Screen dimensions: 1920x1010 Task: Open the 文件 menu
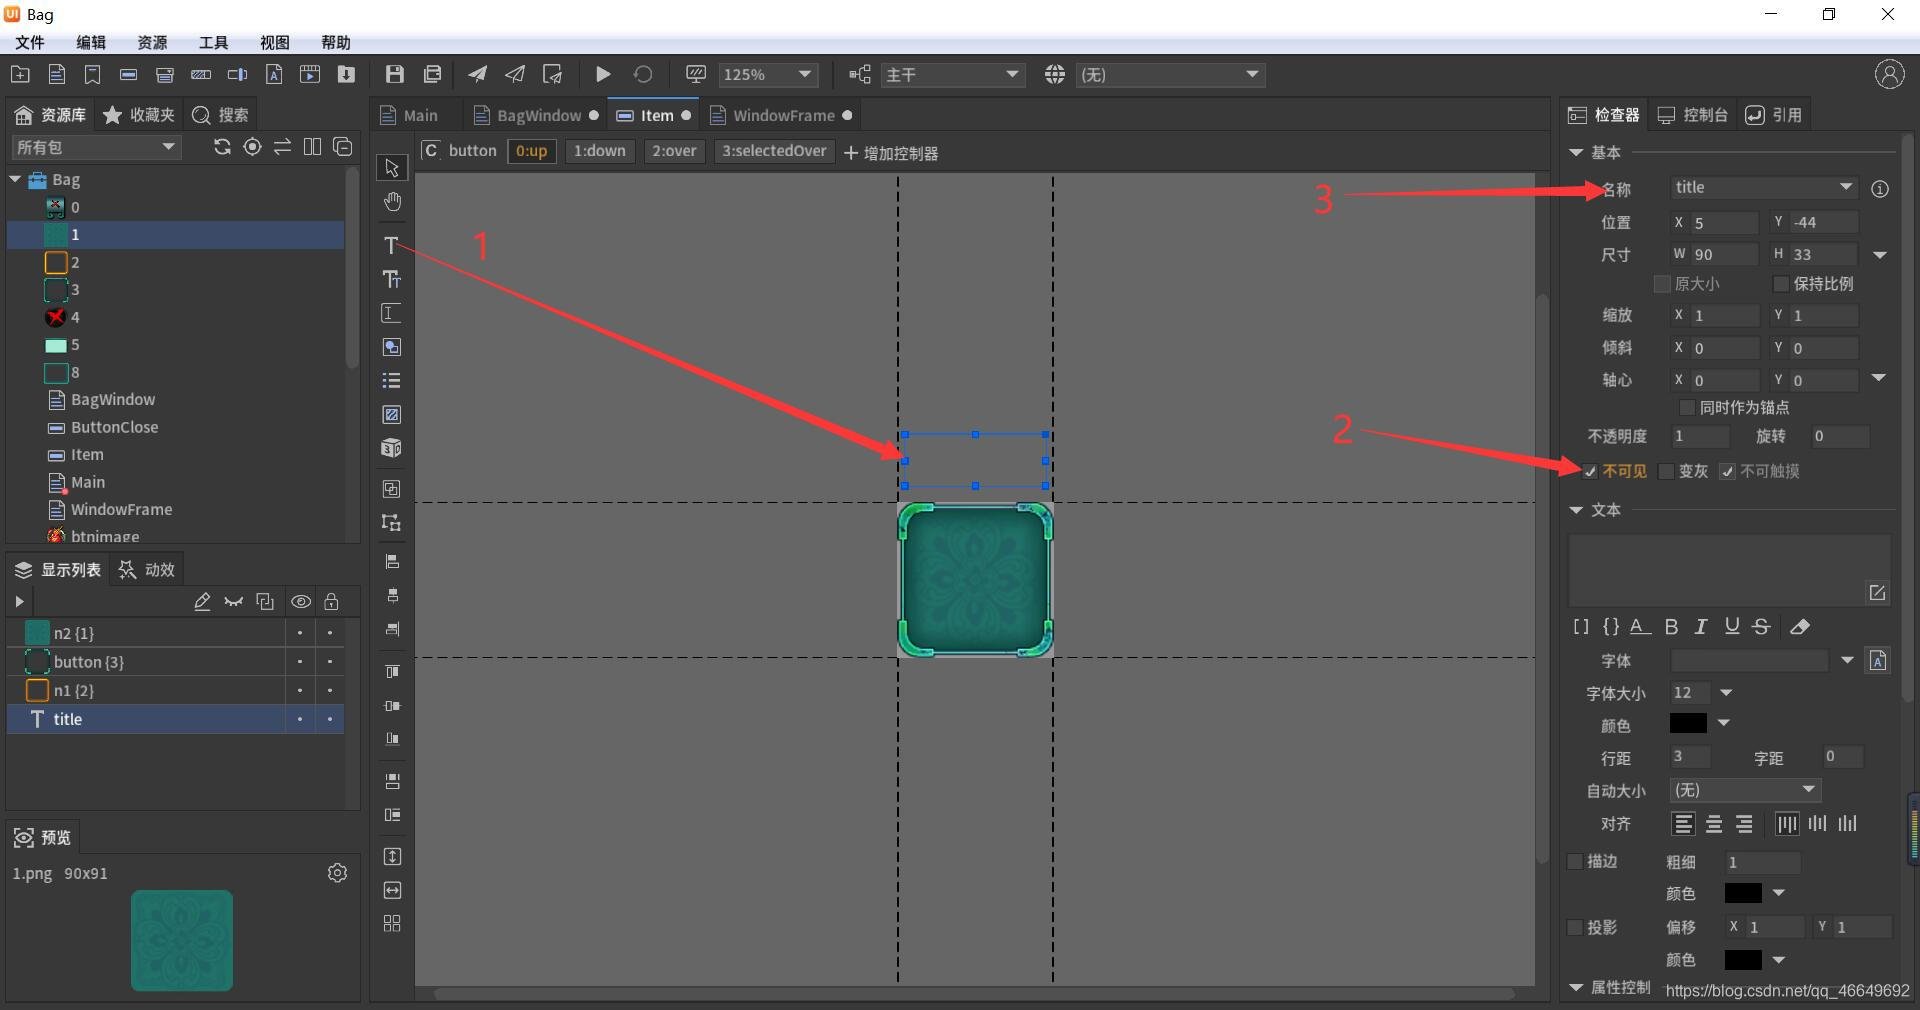(x=30, y=42)
